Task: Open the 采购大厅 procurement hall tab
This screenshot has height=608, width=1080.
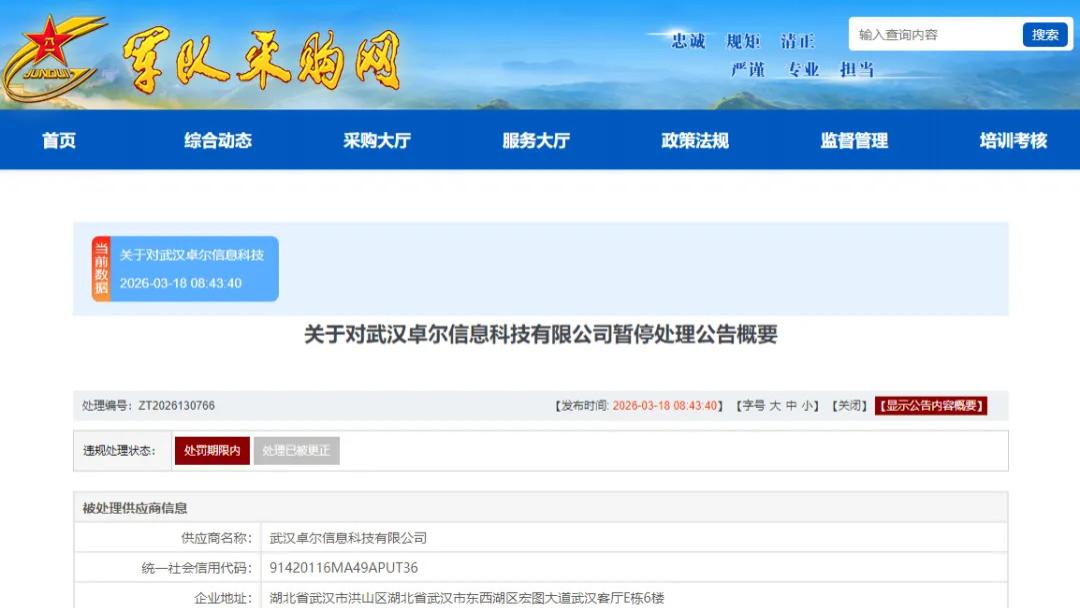Action: (377, 140)
